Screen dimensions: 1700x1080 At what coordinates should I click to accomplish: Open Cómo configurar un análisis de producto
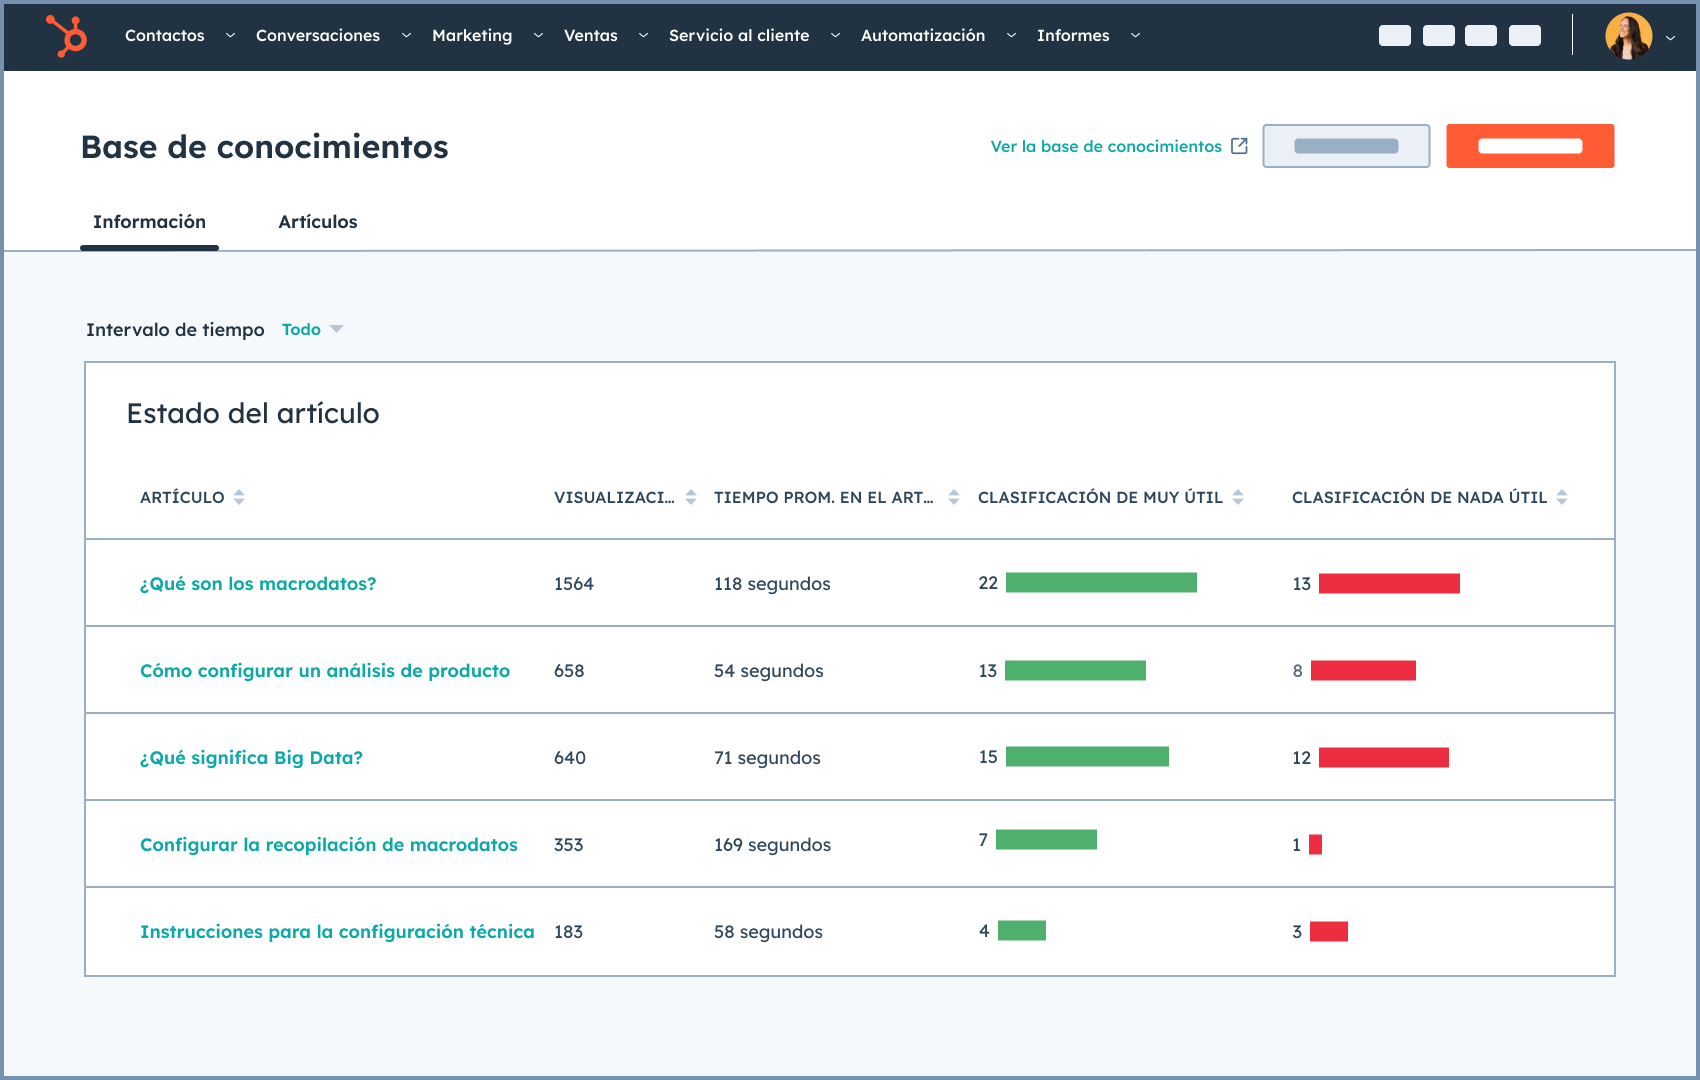(x=325, y=671)
